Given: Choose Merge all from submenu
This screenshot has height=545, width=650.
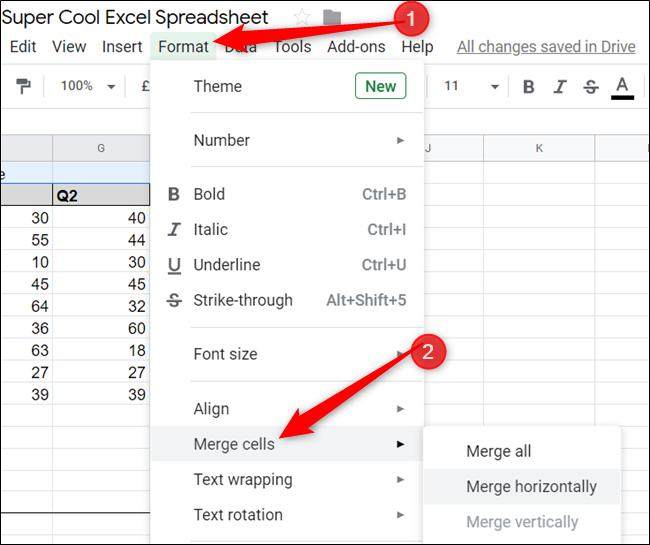Looking at the screenshot, I should pos(522,451).
